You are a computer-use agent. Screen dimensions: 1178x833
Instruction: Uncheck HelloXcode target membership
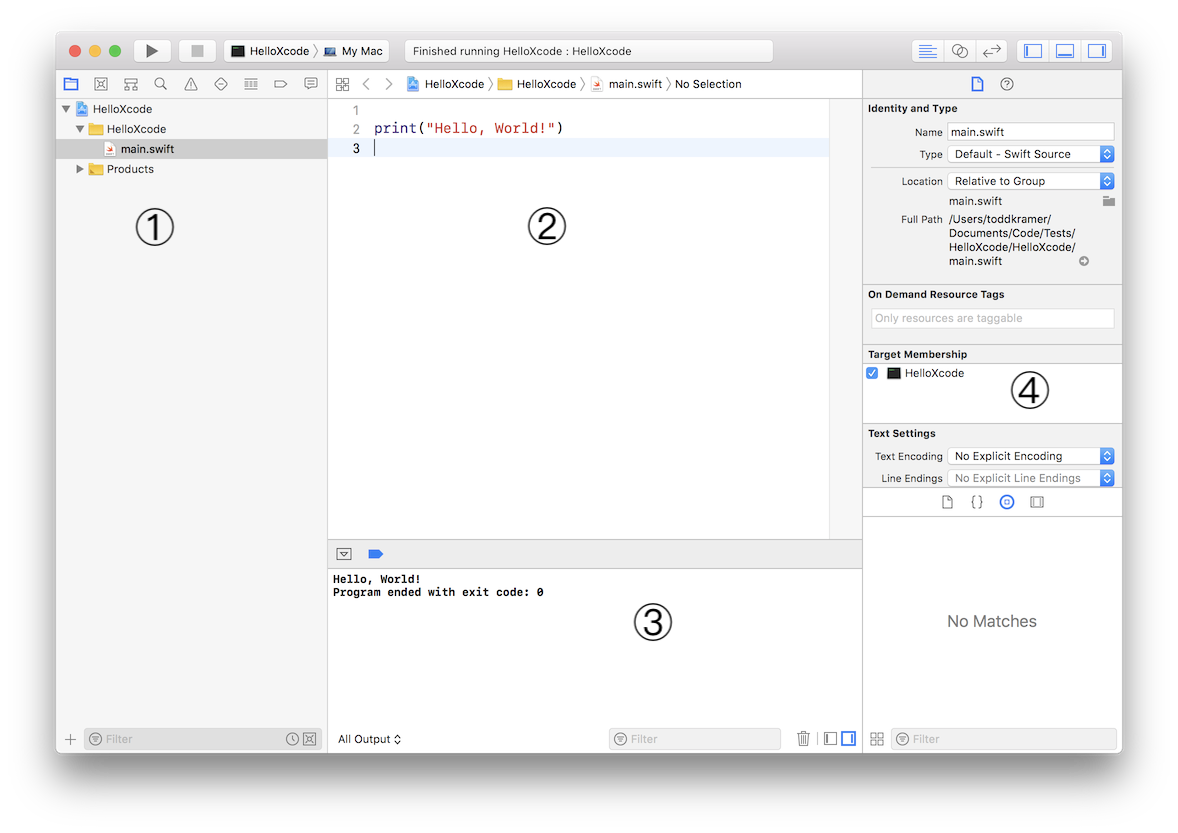coord(872,373)
